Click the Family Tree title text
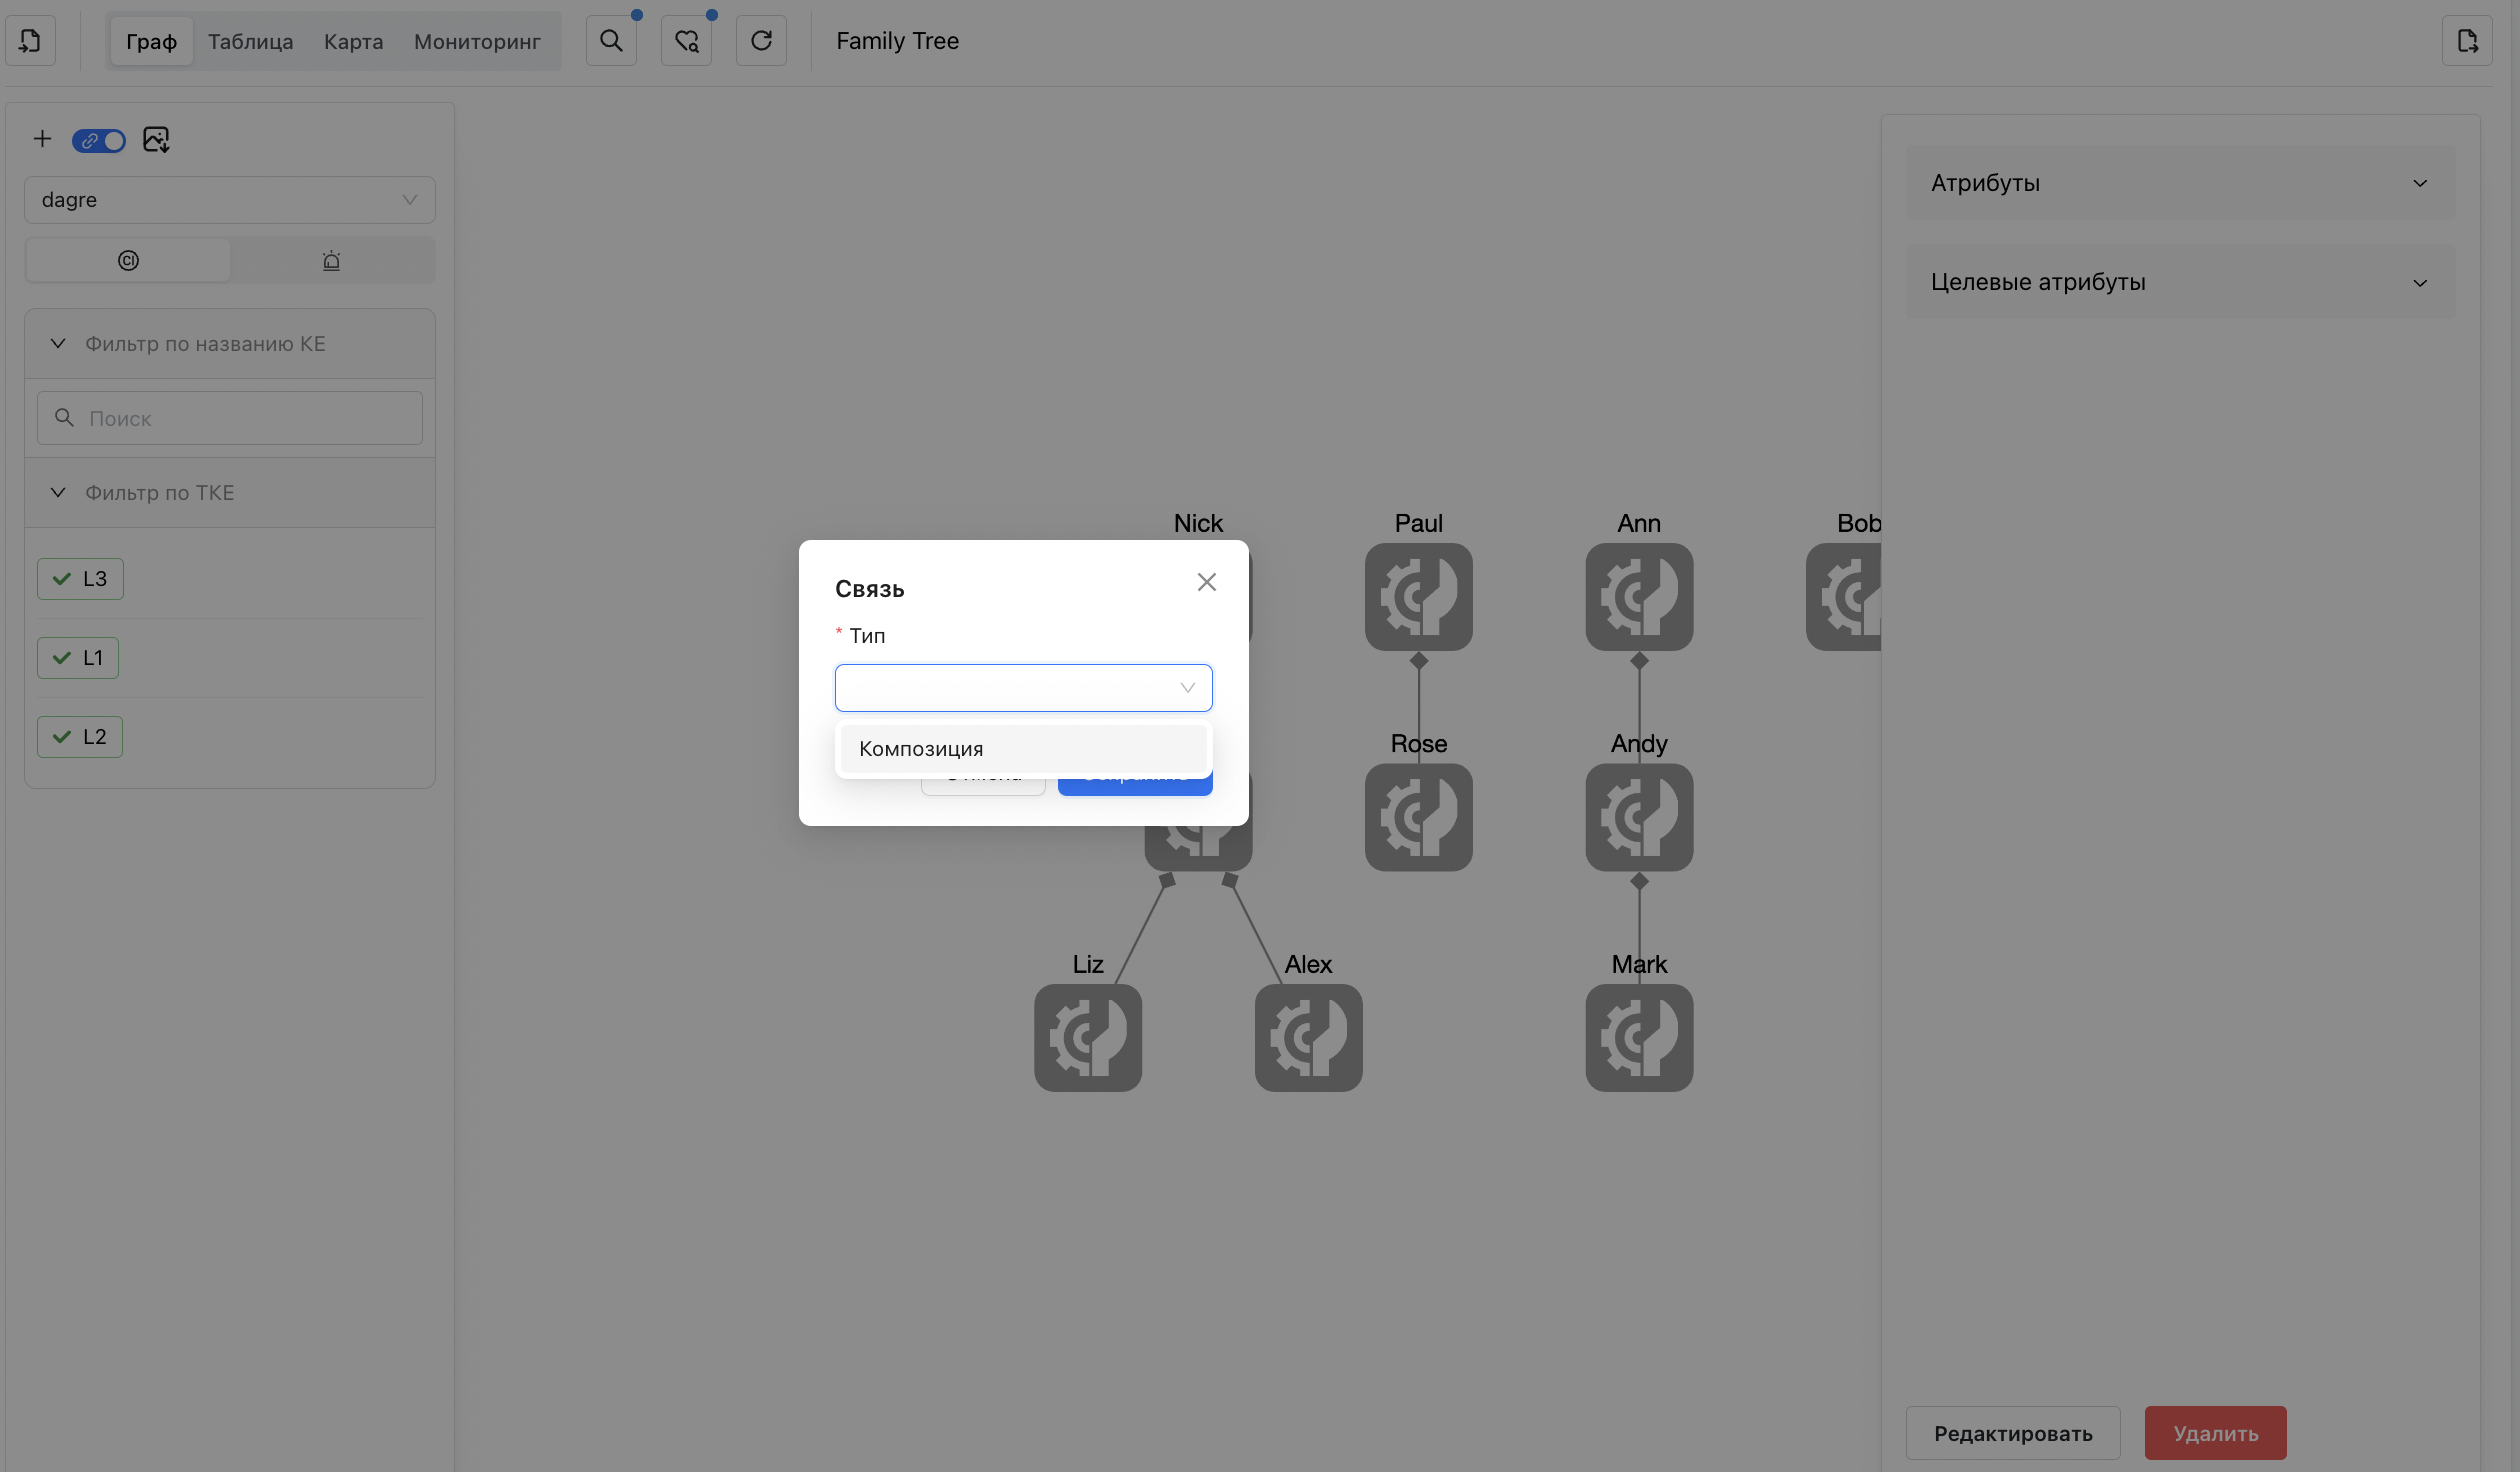The height and width of the screenshot is (1472, 2520). click(x=897, y=41)
